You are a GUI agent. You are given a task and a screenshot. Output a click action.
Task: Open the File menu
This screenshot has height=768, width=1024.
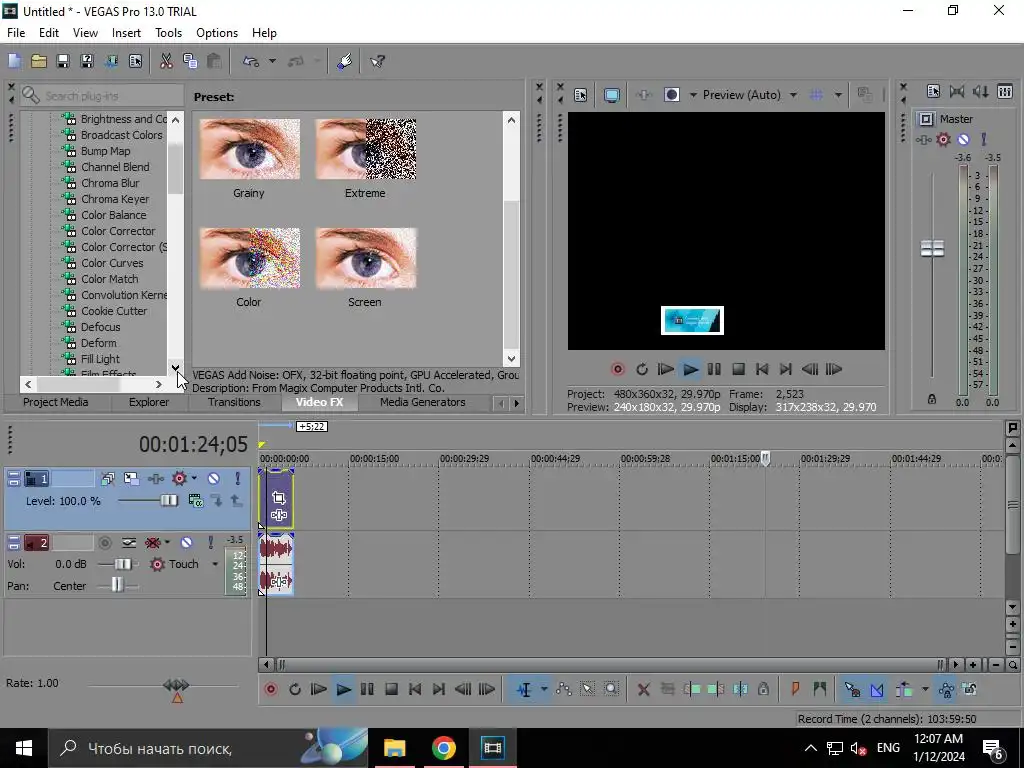pyautogui.click(x=16, y=33)
